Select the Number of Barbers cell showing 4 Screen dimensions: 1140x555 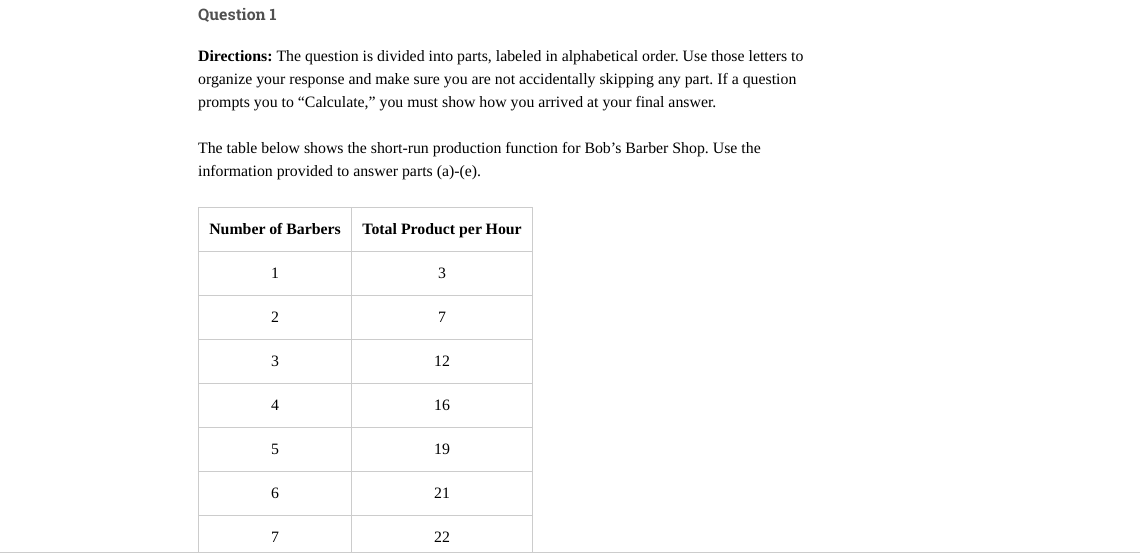coord(275,405)
